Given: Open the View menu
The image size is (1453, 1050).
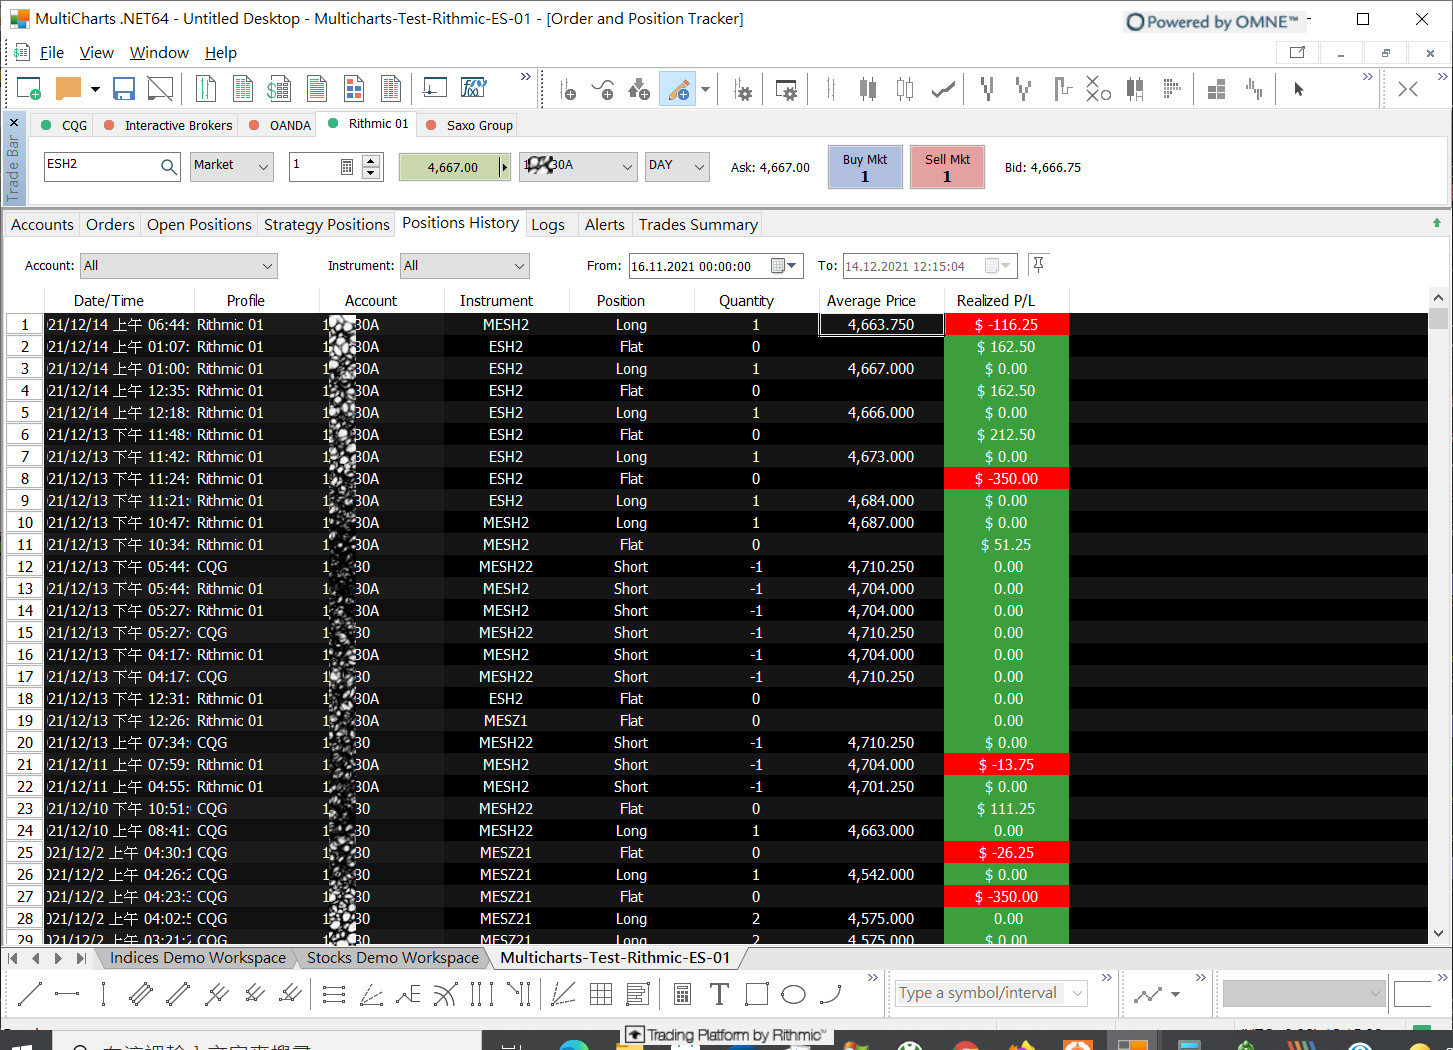Looking at the screenshot, I should [x=96, y=52].
